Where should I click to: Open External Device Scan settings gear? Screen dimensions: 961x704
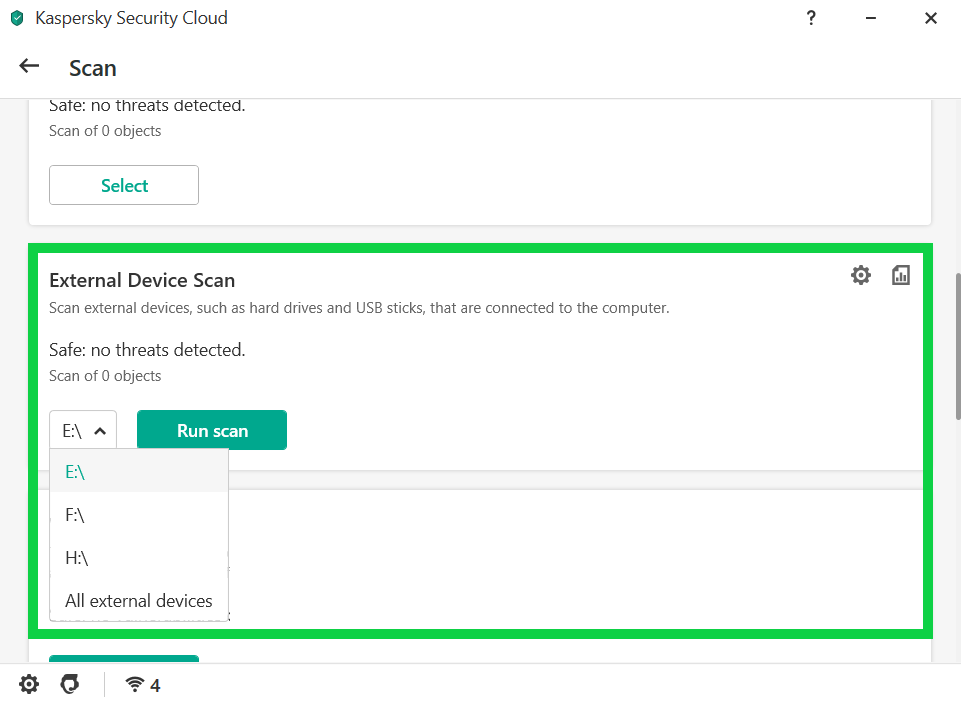coord(860,275)
